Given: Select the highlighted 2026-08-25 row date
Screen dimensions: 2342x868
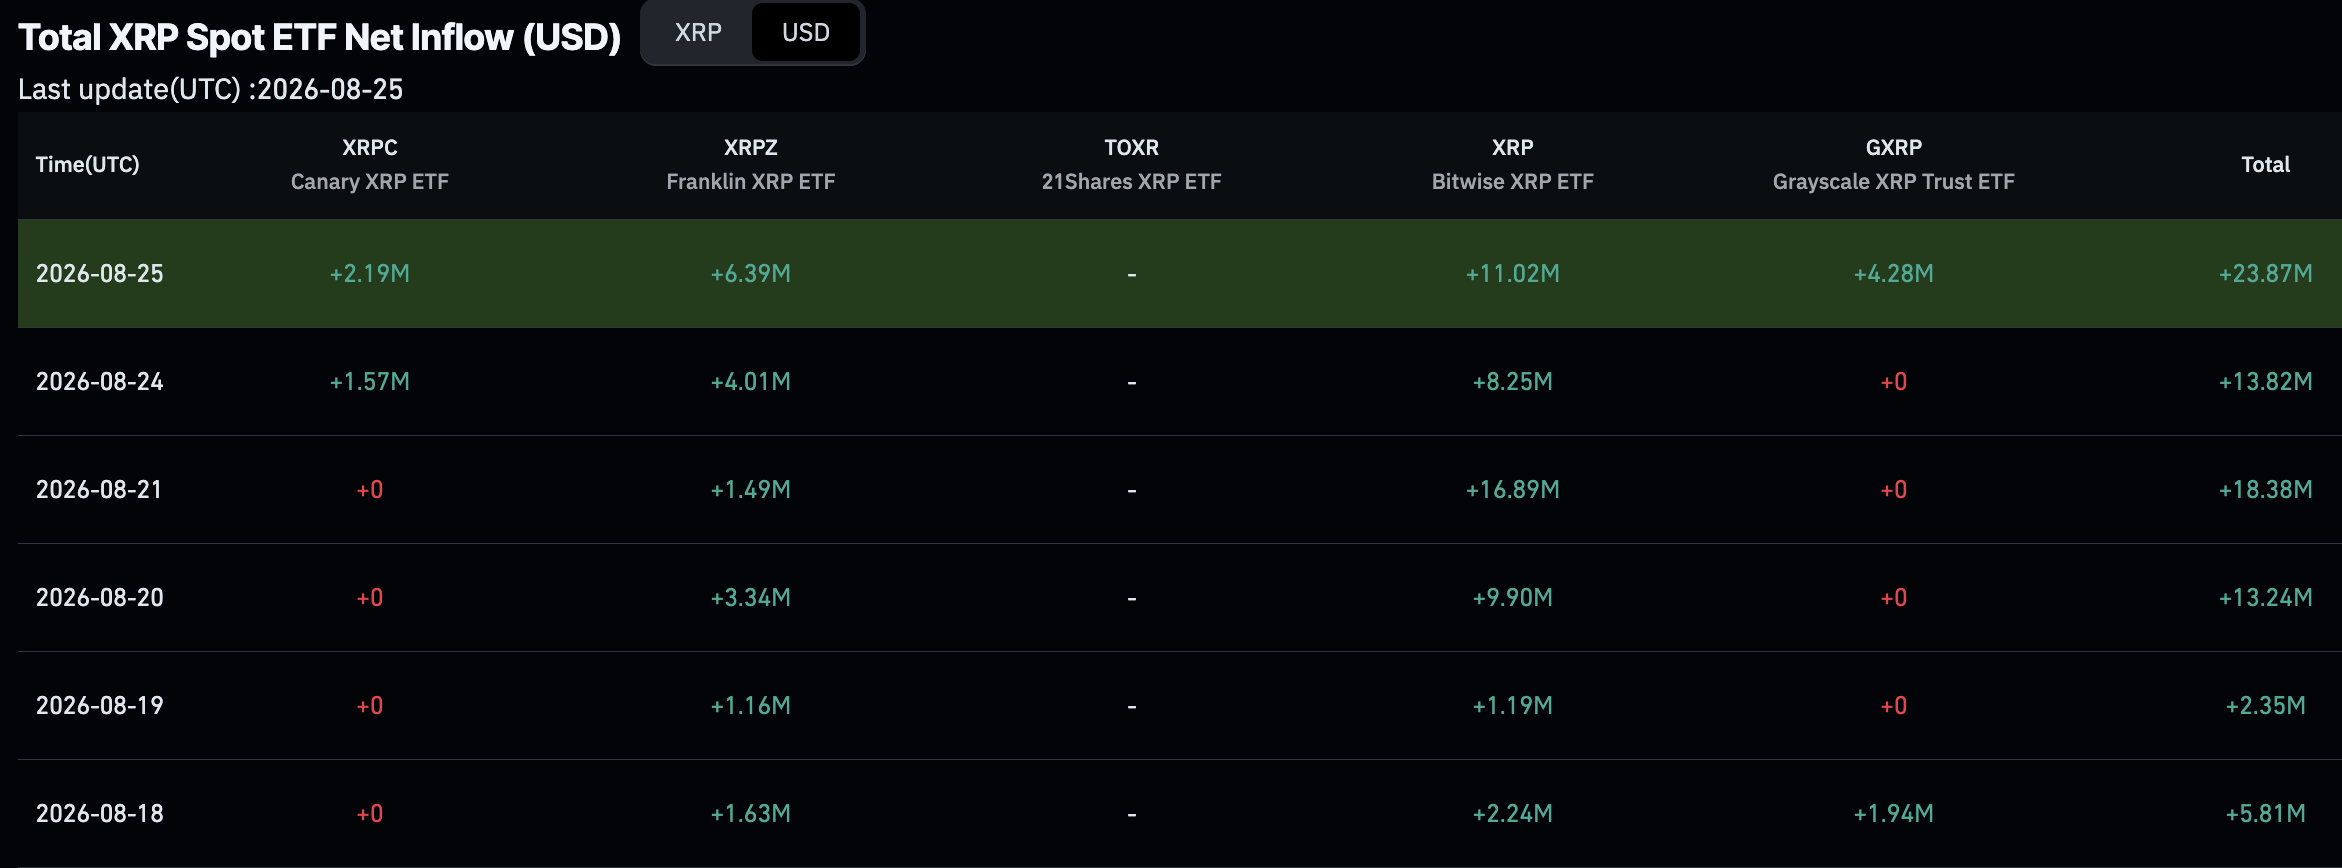Looking at the screenshot, I should (x=100, y=274).
